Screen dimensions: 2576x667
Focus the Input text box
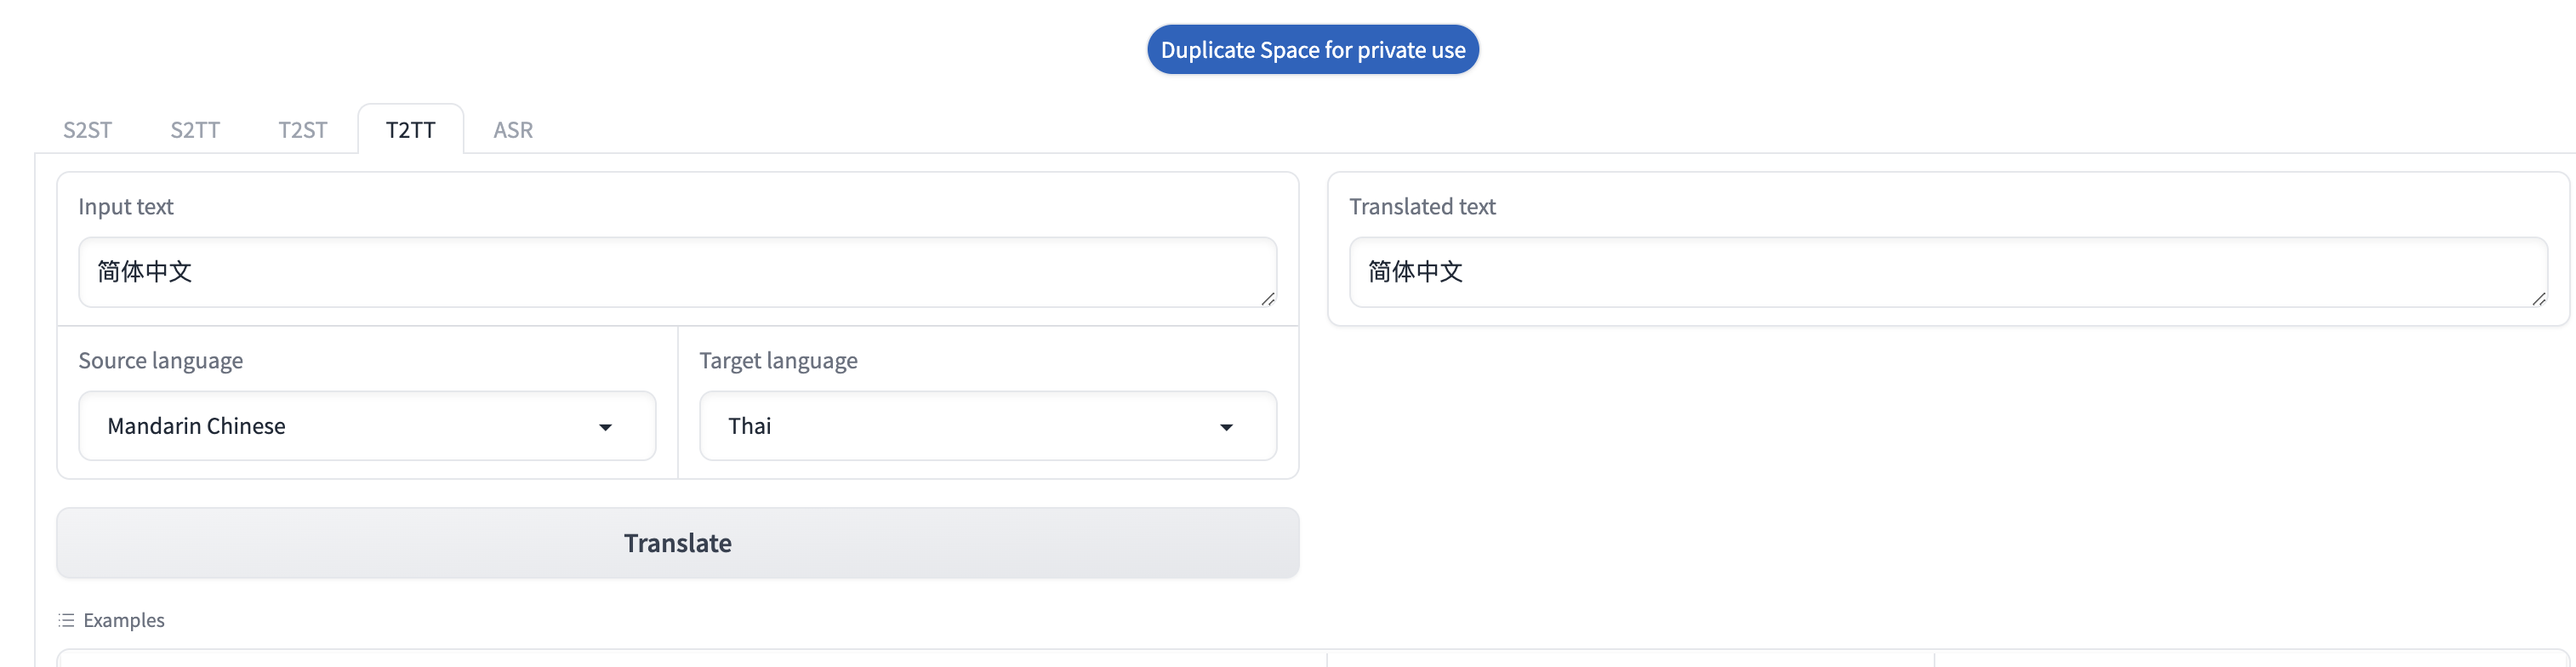(x=677, y=272)
